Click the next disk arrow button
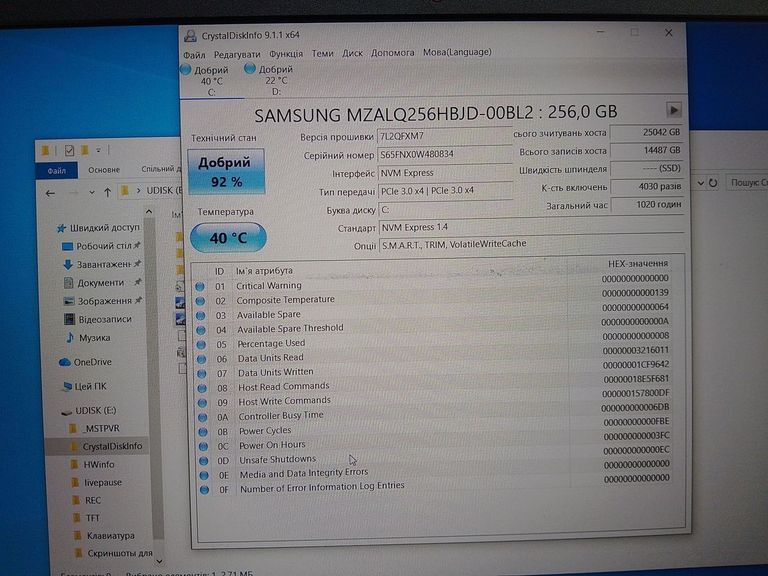This screenshot has width=768, height=576. (674, 110)
